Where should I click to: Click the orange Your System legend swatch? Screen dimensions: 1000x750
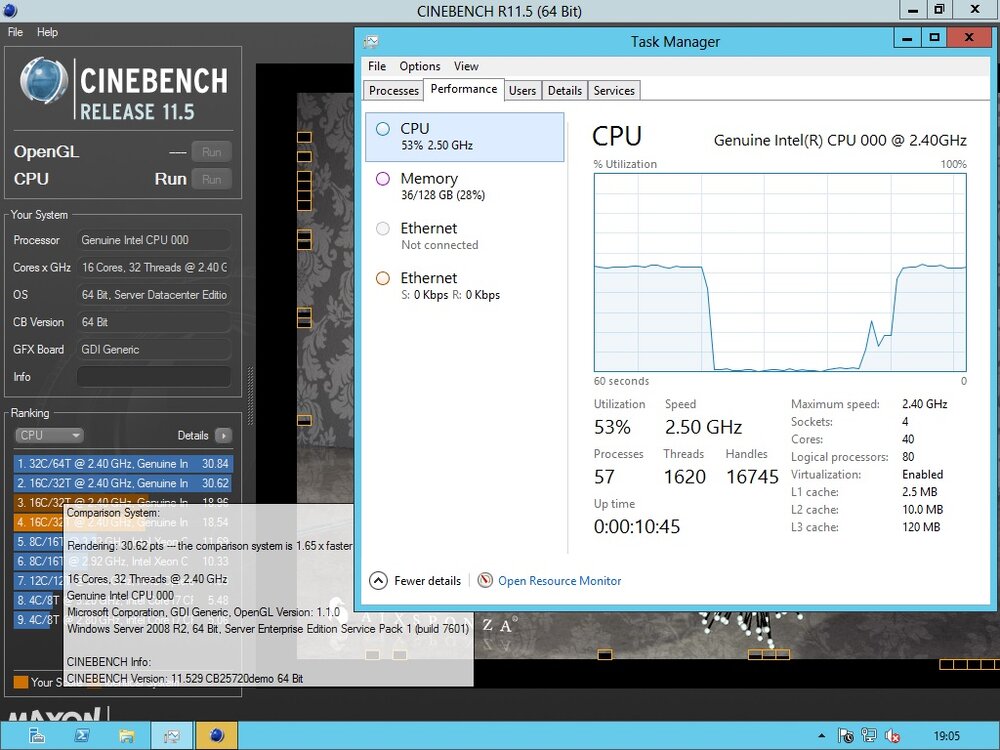pos(21,682)
